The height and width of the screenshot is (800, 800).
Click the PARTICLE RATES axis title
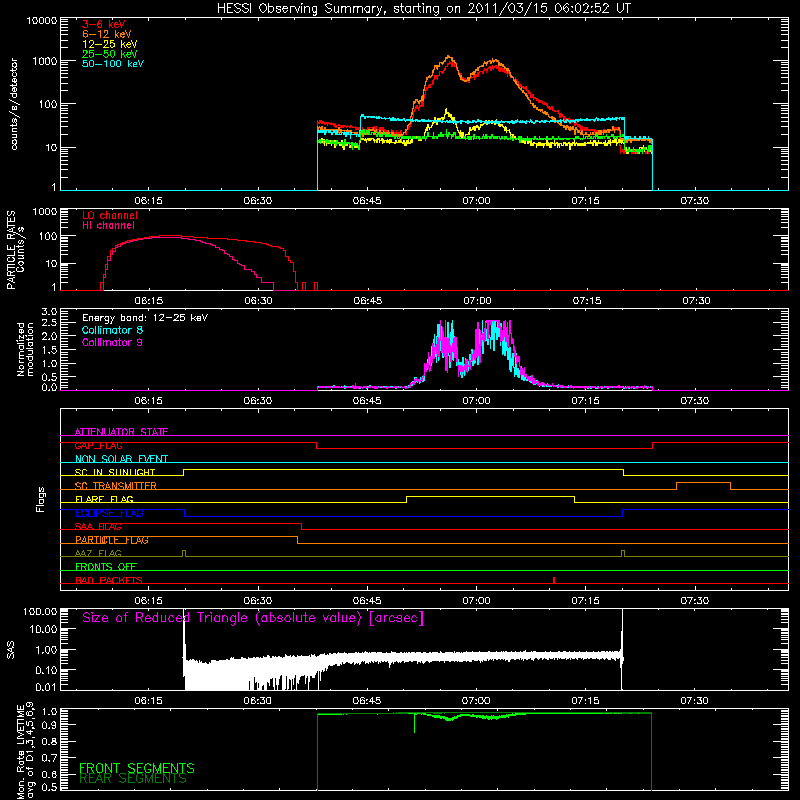point(10,250)
